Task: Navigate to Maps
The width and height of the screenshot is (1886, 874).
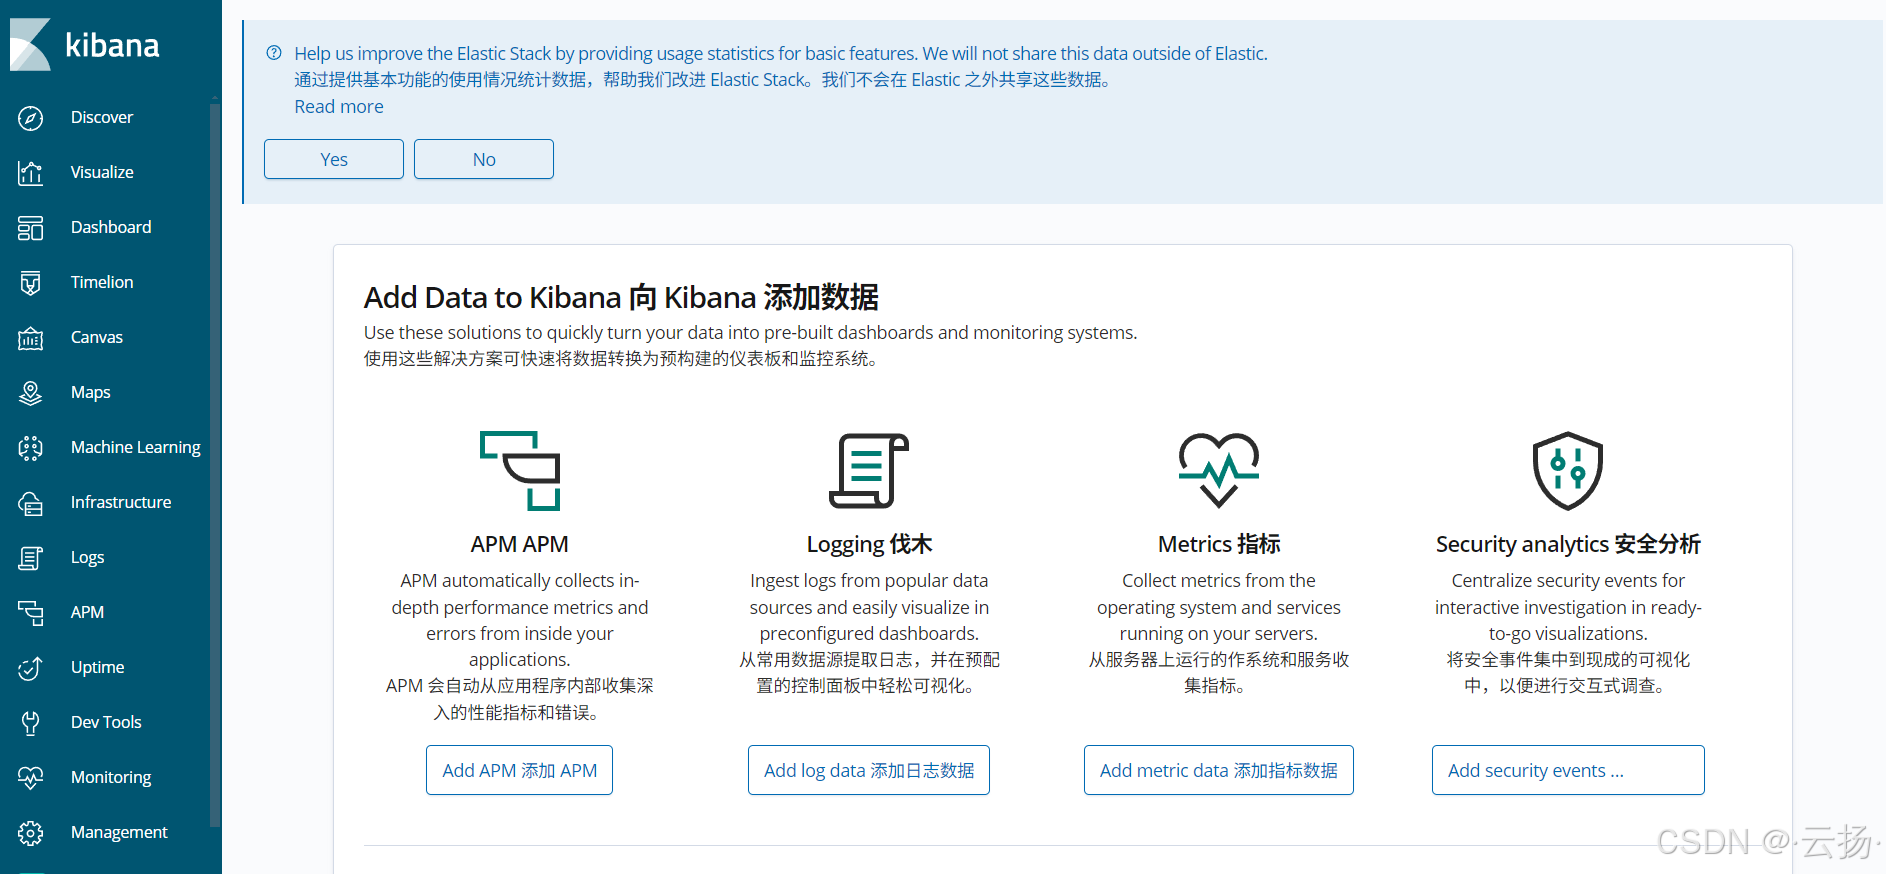Action: tap(91, 392)
